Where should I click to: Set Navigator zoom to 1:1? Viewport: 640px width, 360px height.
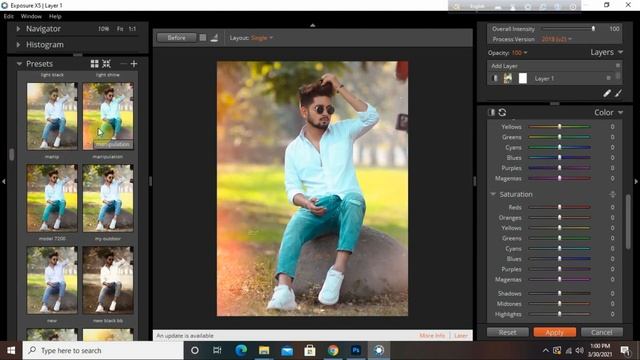click(x=132, y=29)
